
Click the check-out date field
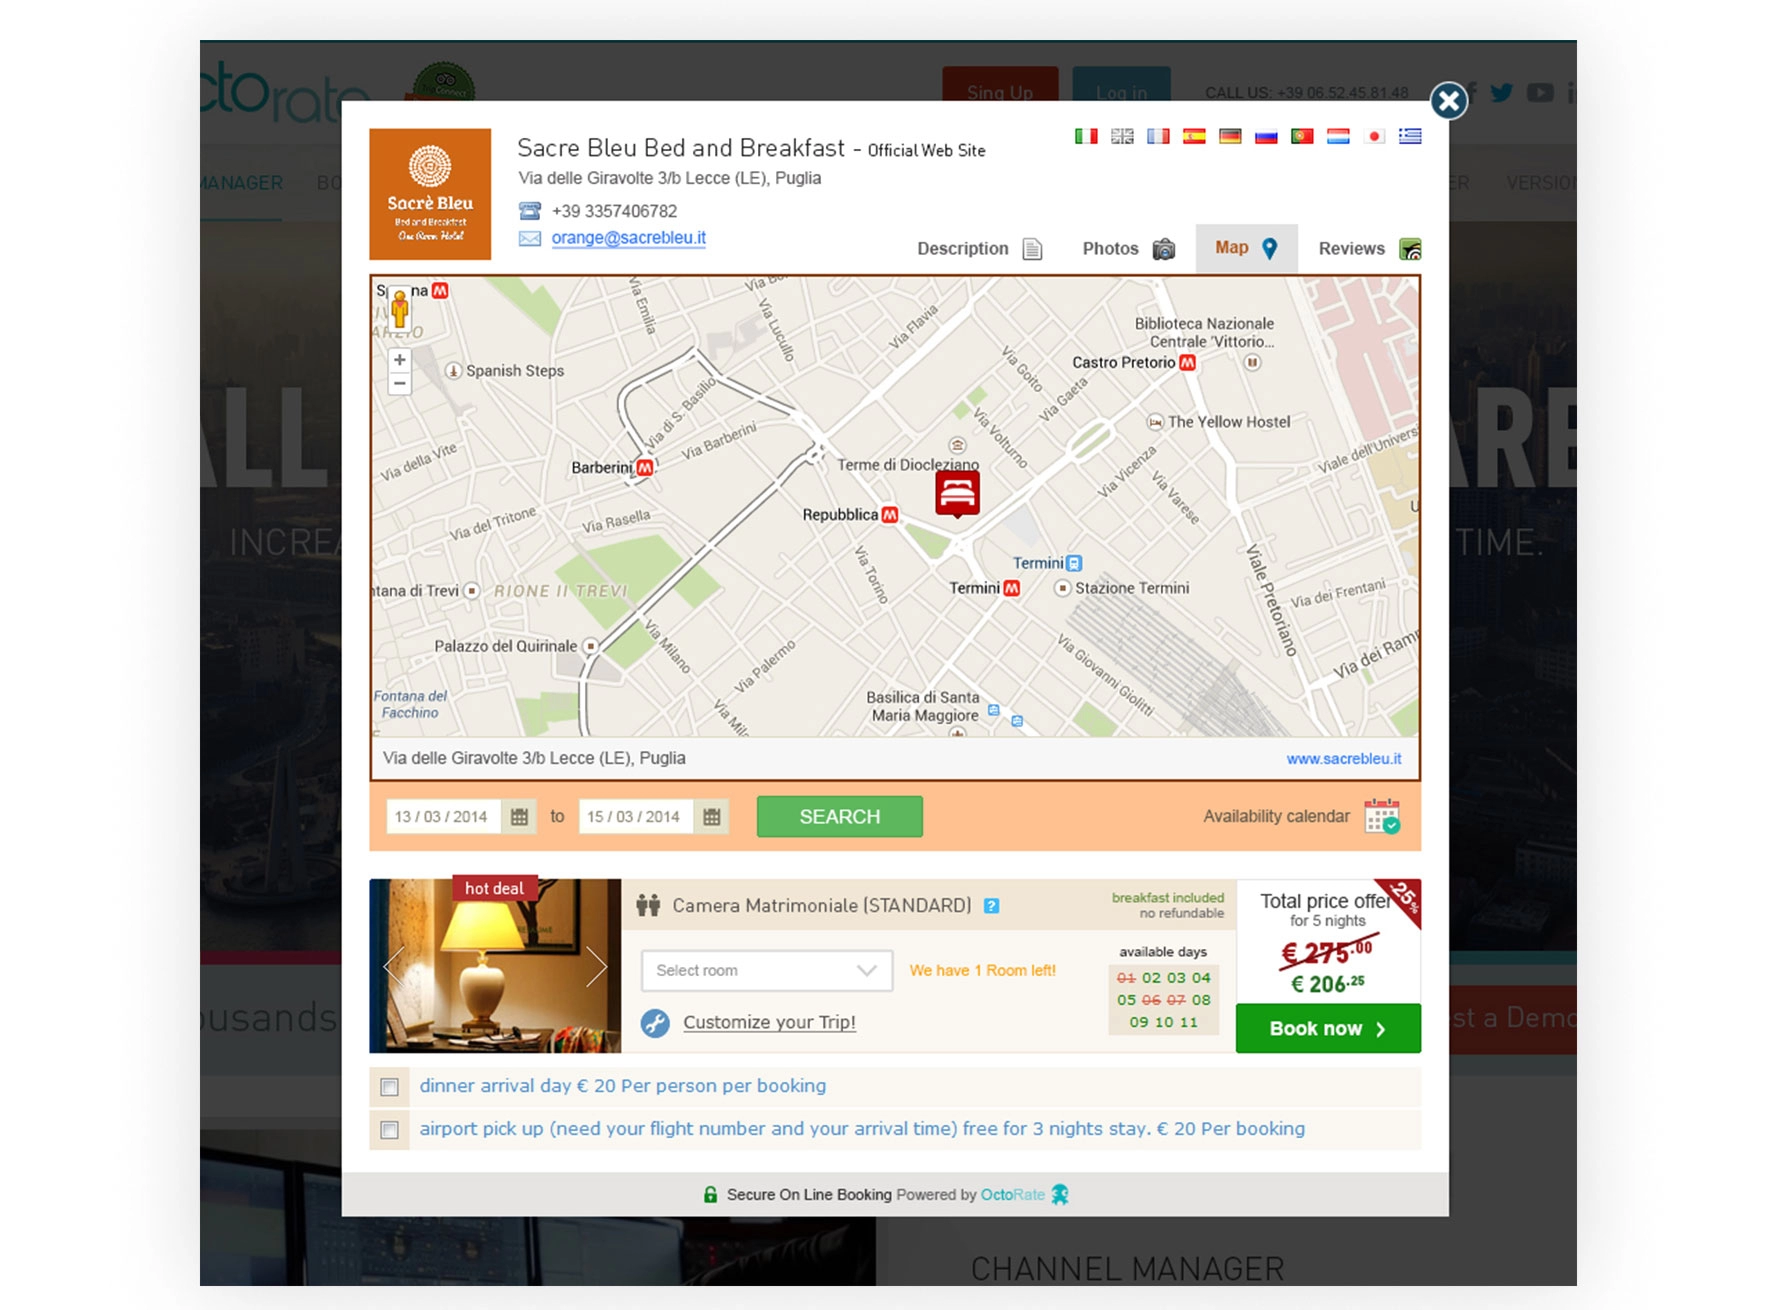point(635,817)
